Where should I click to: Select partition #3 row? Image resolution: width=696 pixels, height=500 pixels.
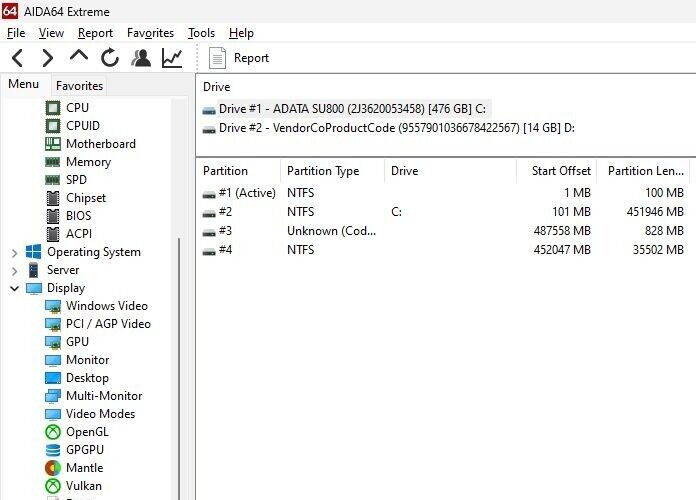point(444,231)
